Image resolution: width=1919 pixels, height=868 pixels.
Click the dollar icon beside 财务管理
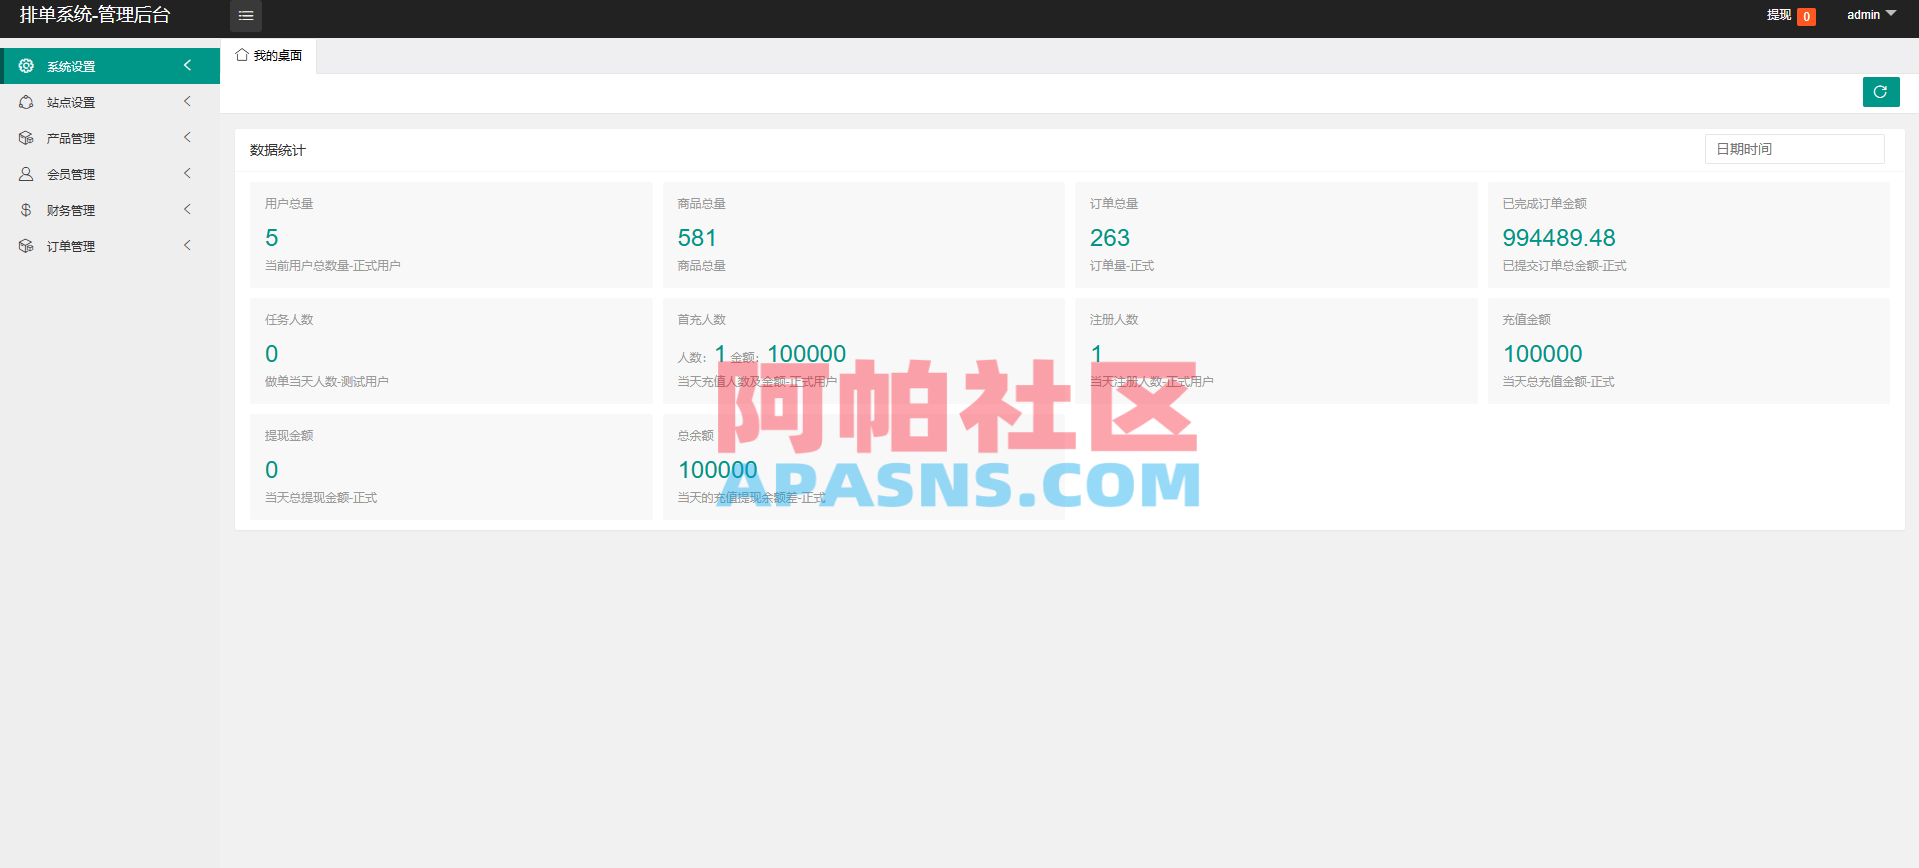click(x=26, y=210)
